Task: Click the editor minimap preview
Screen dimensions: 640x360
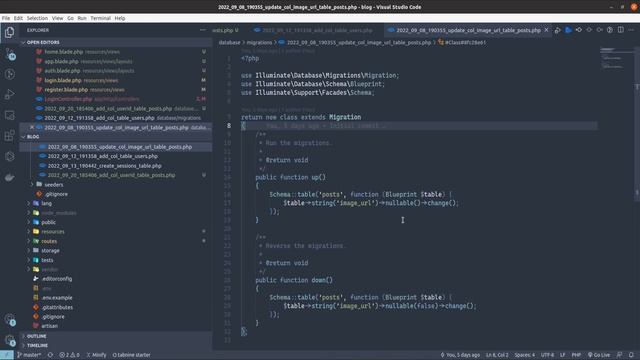Action: point(616,59)
